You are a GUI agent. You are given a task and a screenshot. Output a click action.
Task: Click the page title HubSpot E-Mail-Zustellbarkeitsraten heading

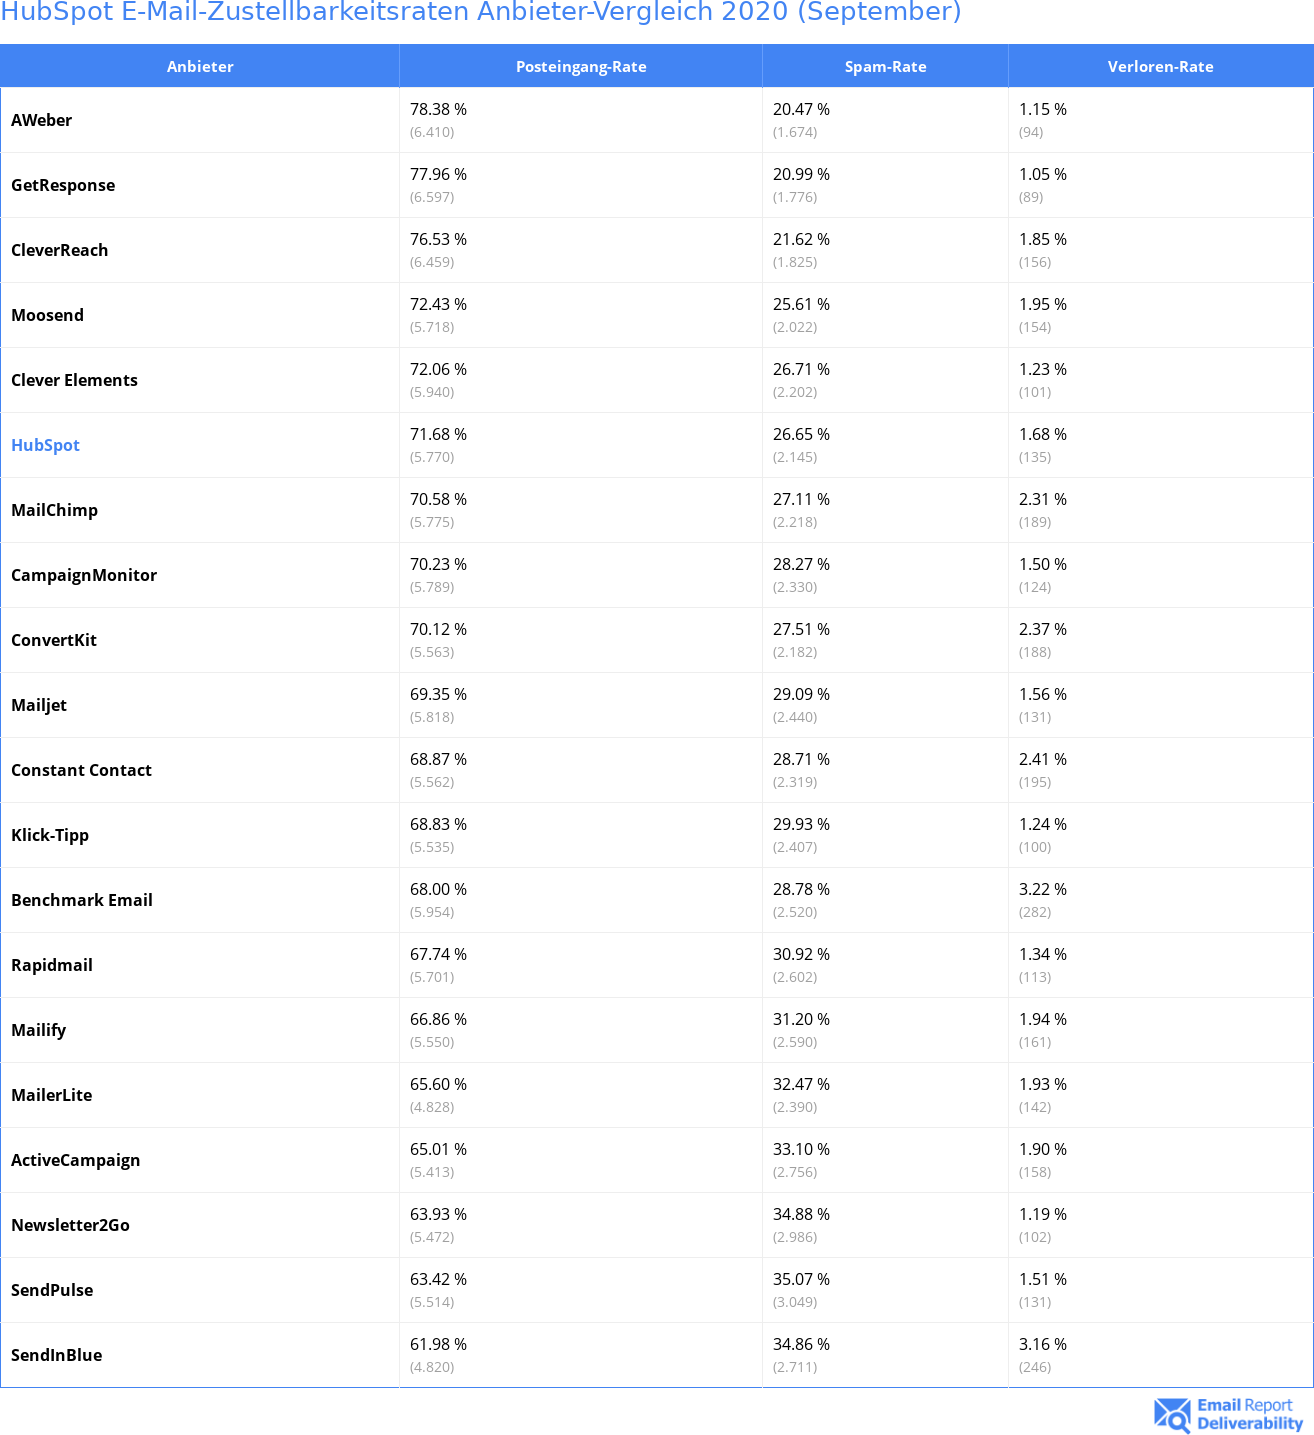(x=481, y=12)
